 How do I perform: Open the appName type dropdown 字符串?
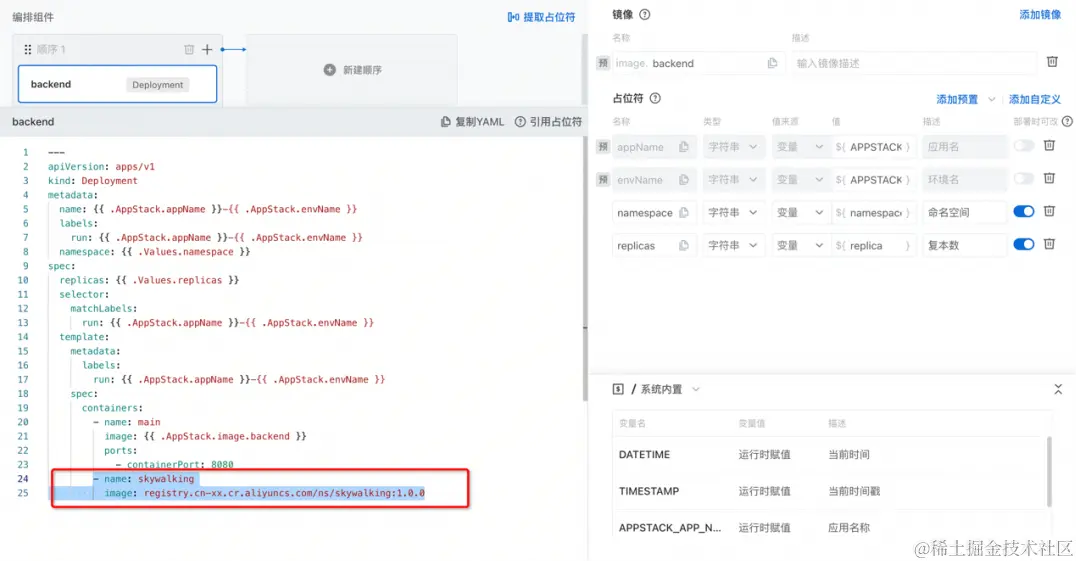tap(733, 147)
